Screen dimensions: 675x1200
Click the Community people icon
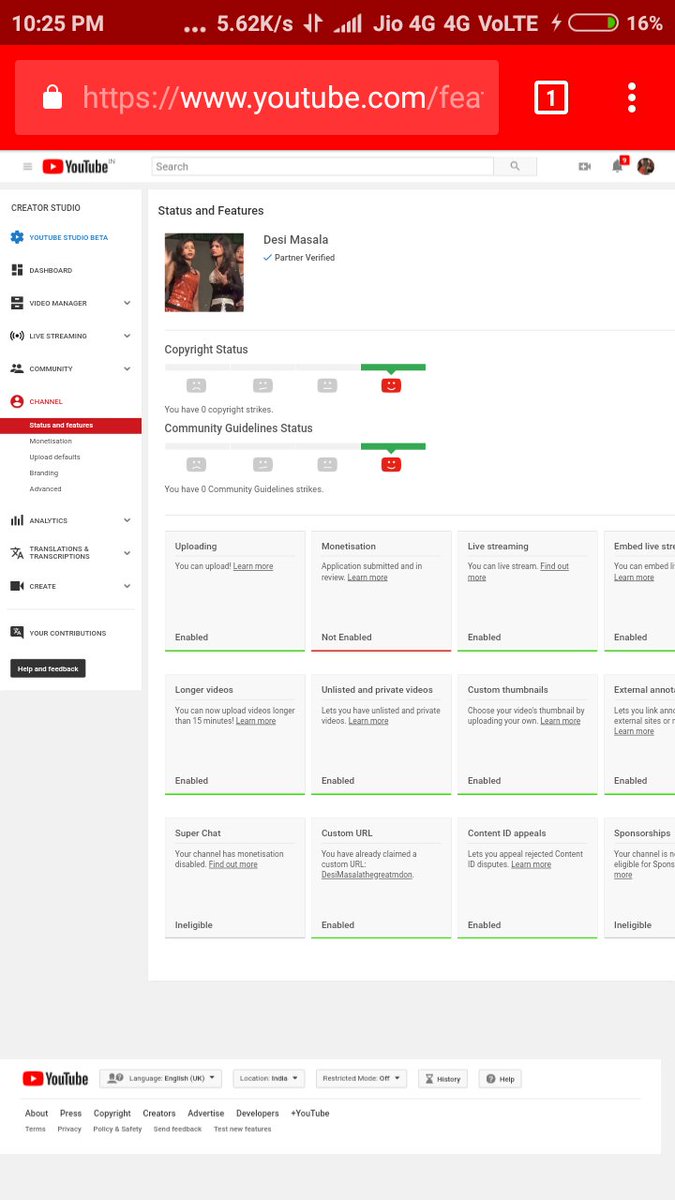point(17,369)
